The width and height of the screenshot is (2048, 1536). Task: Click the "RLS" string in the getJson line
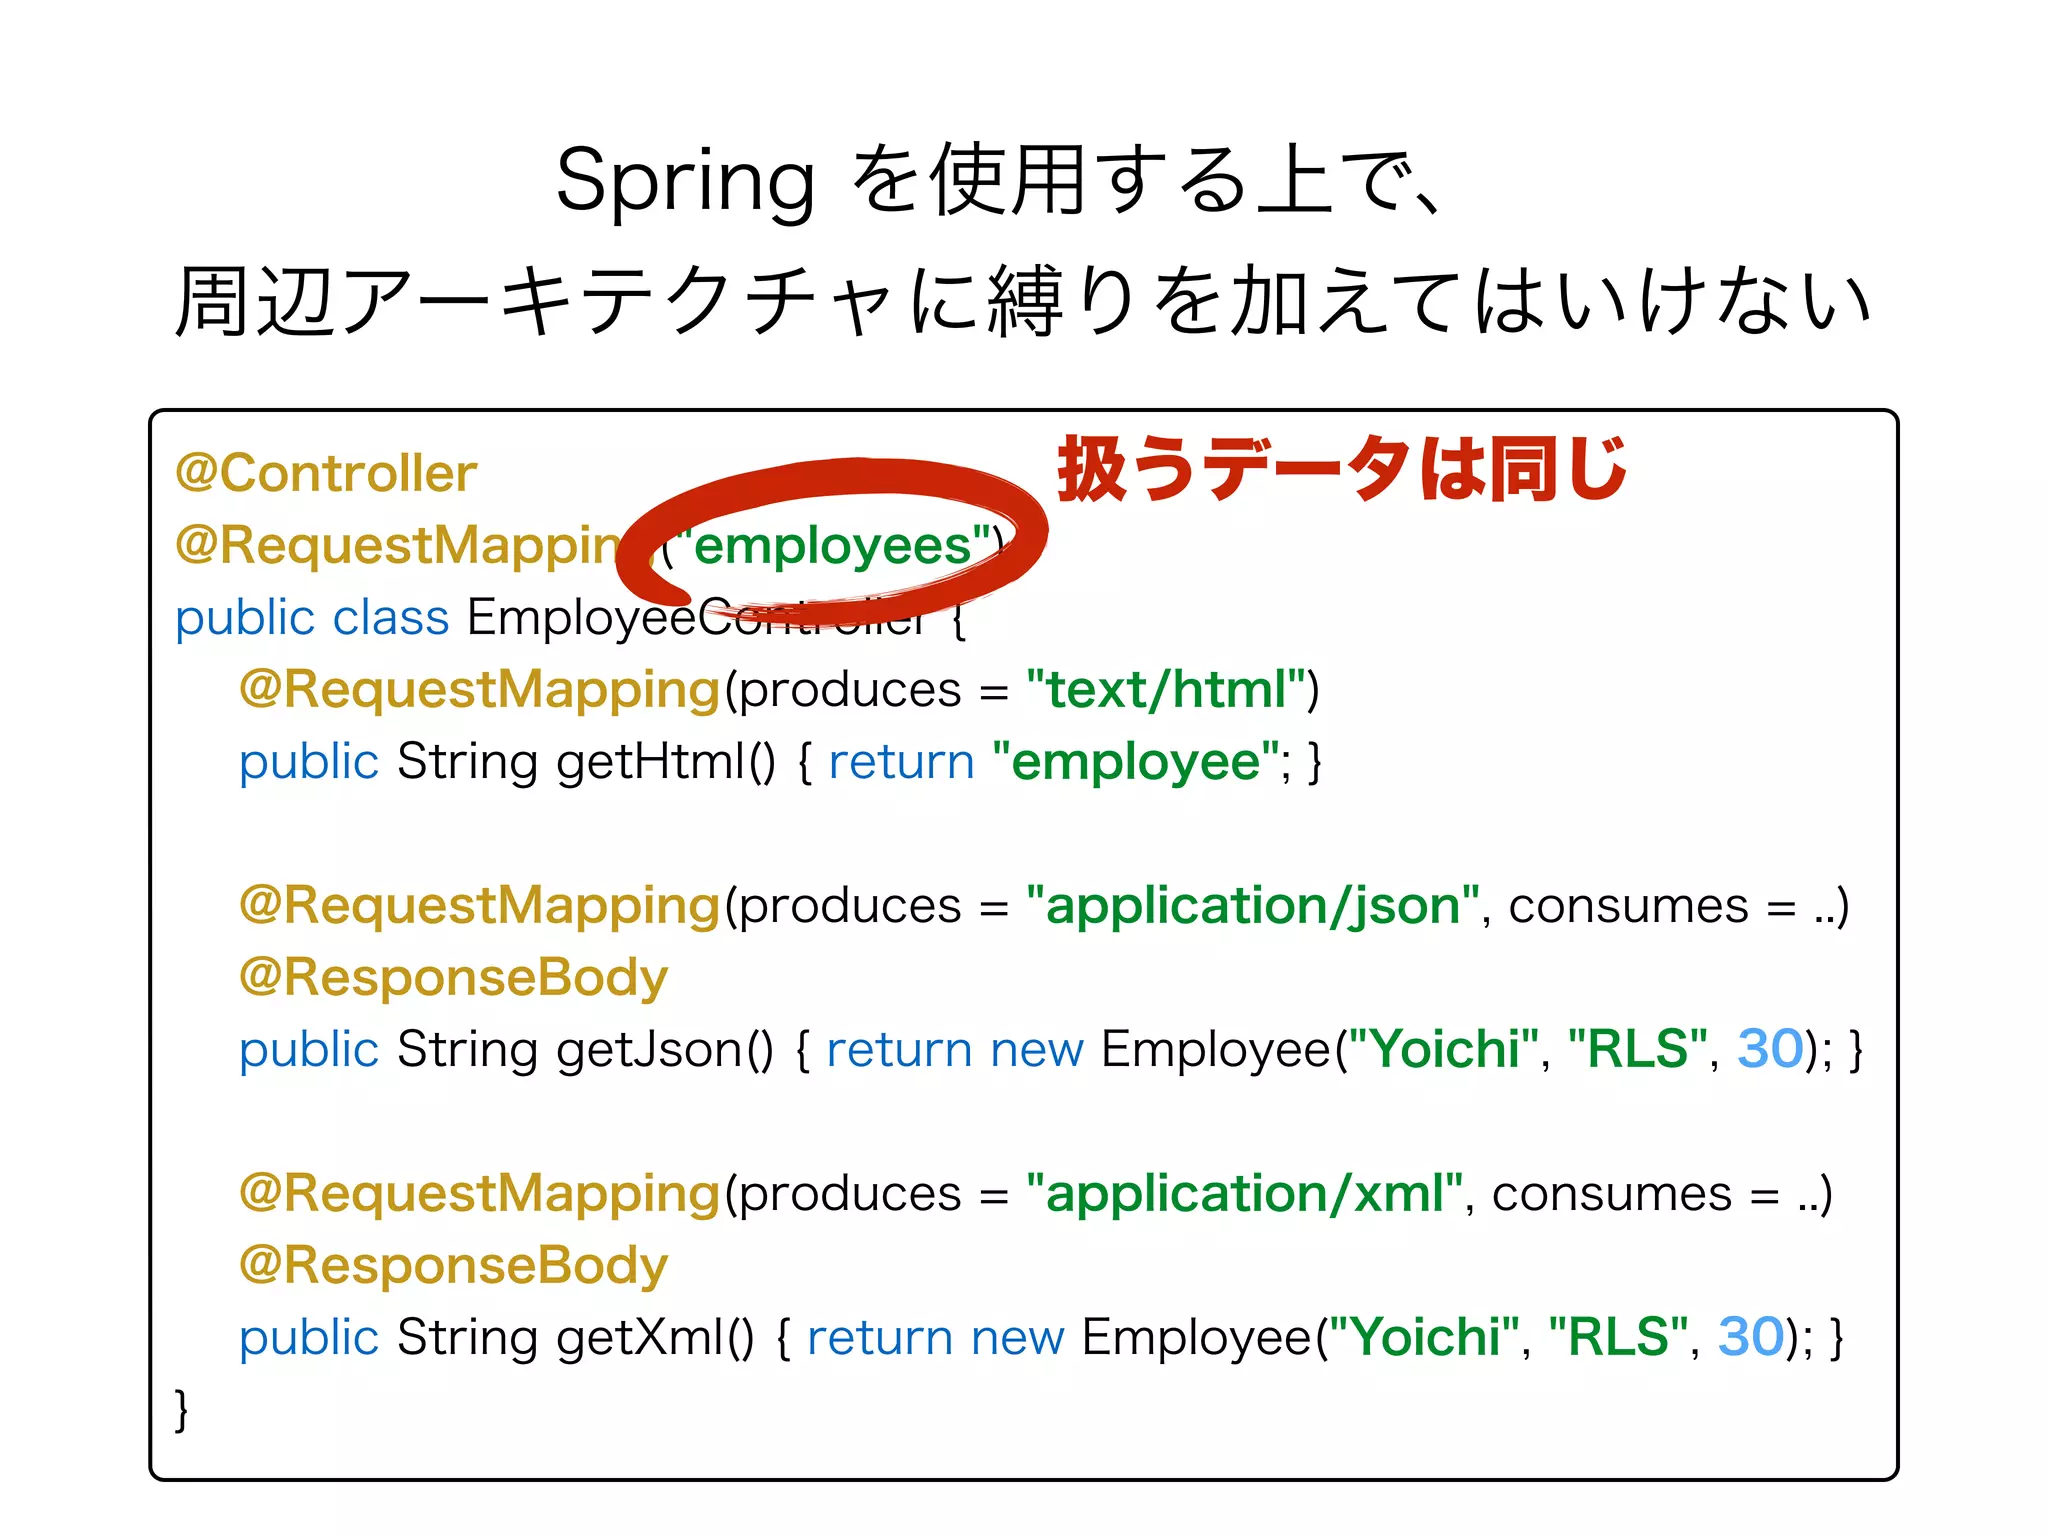tap(1637, 1049)
